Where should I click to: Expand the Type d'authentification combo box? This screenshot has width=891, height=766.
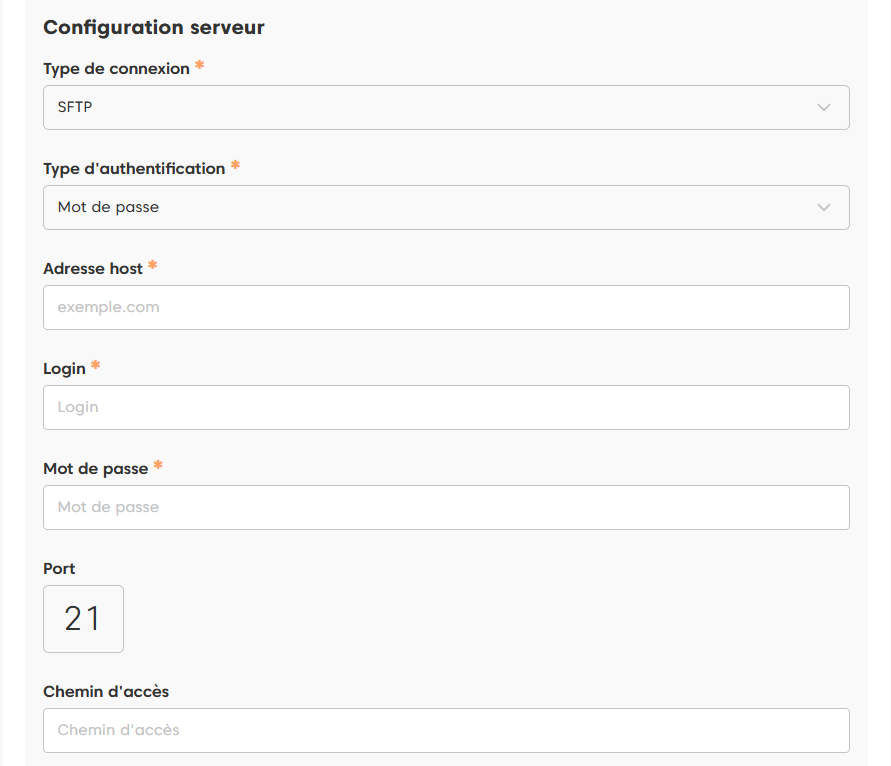[445, 207]
